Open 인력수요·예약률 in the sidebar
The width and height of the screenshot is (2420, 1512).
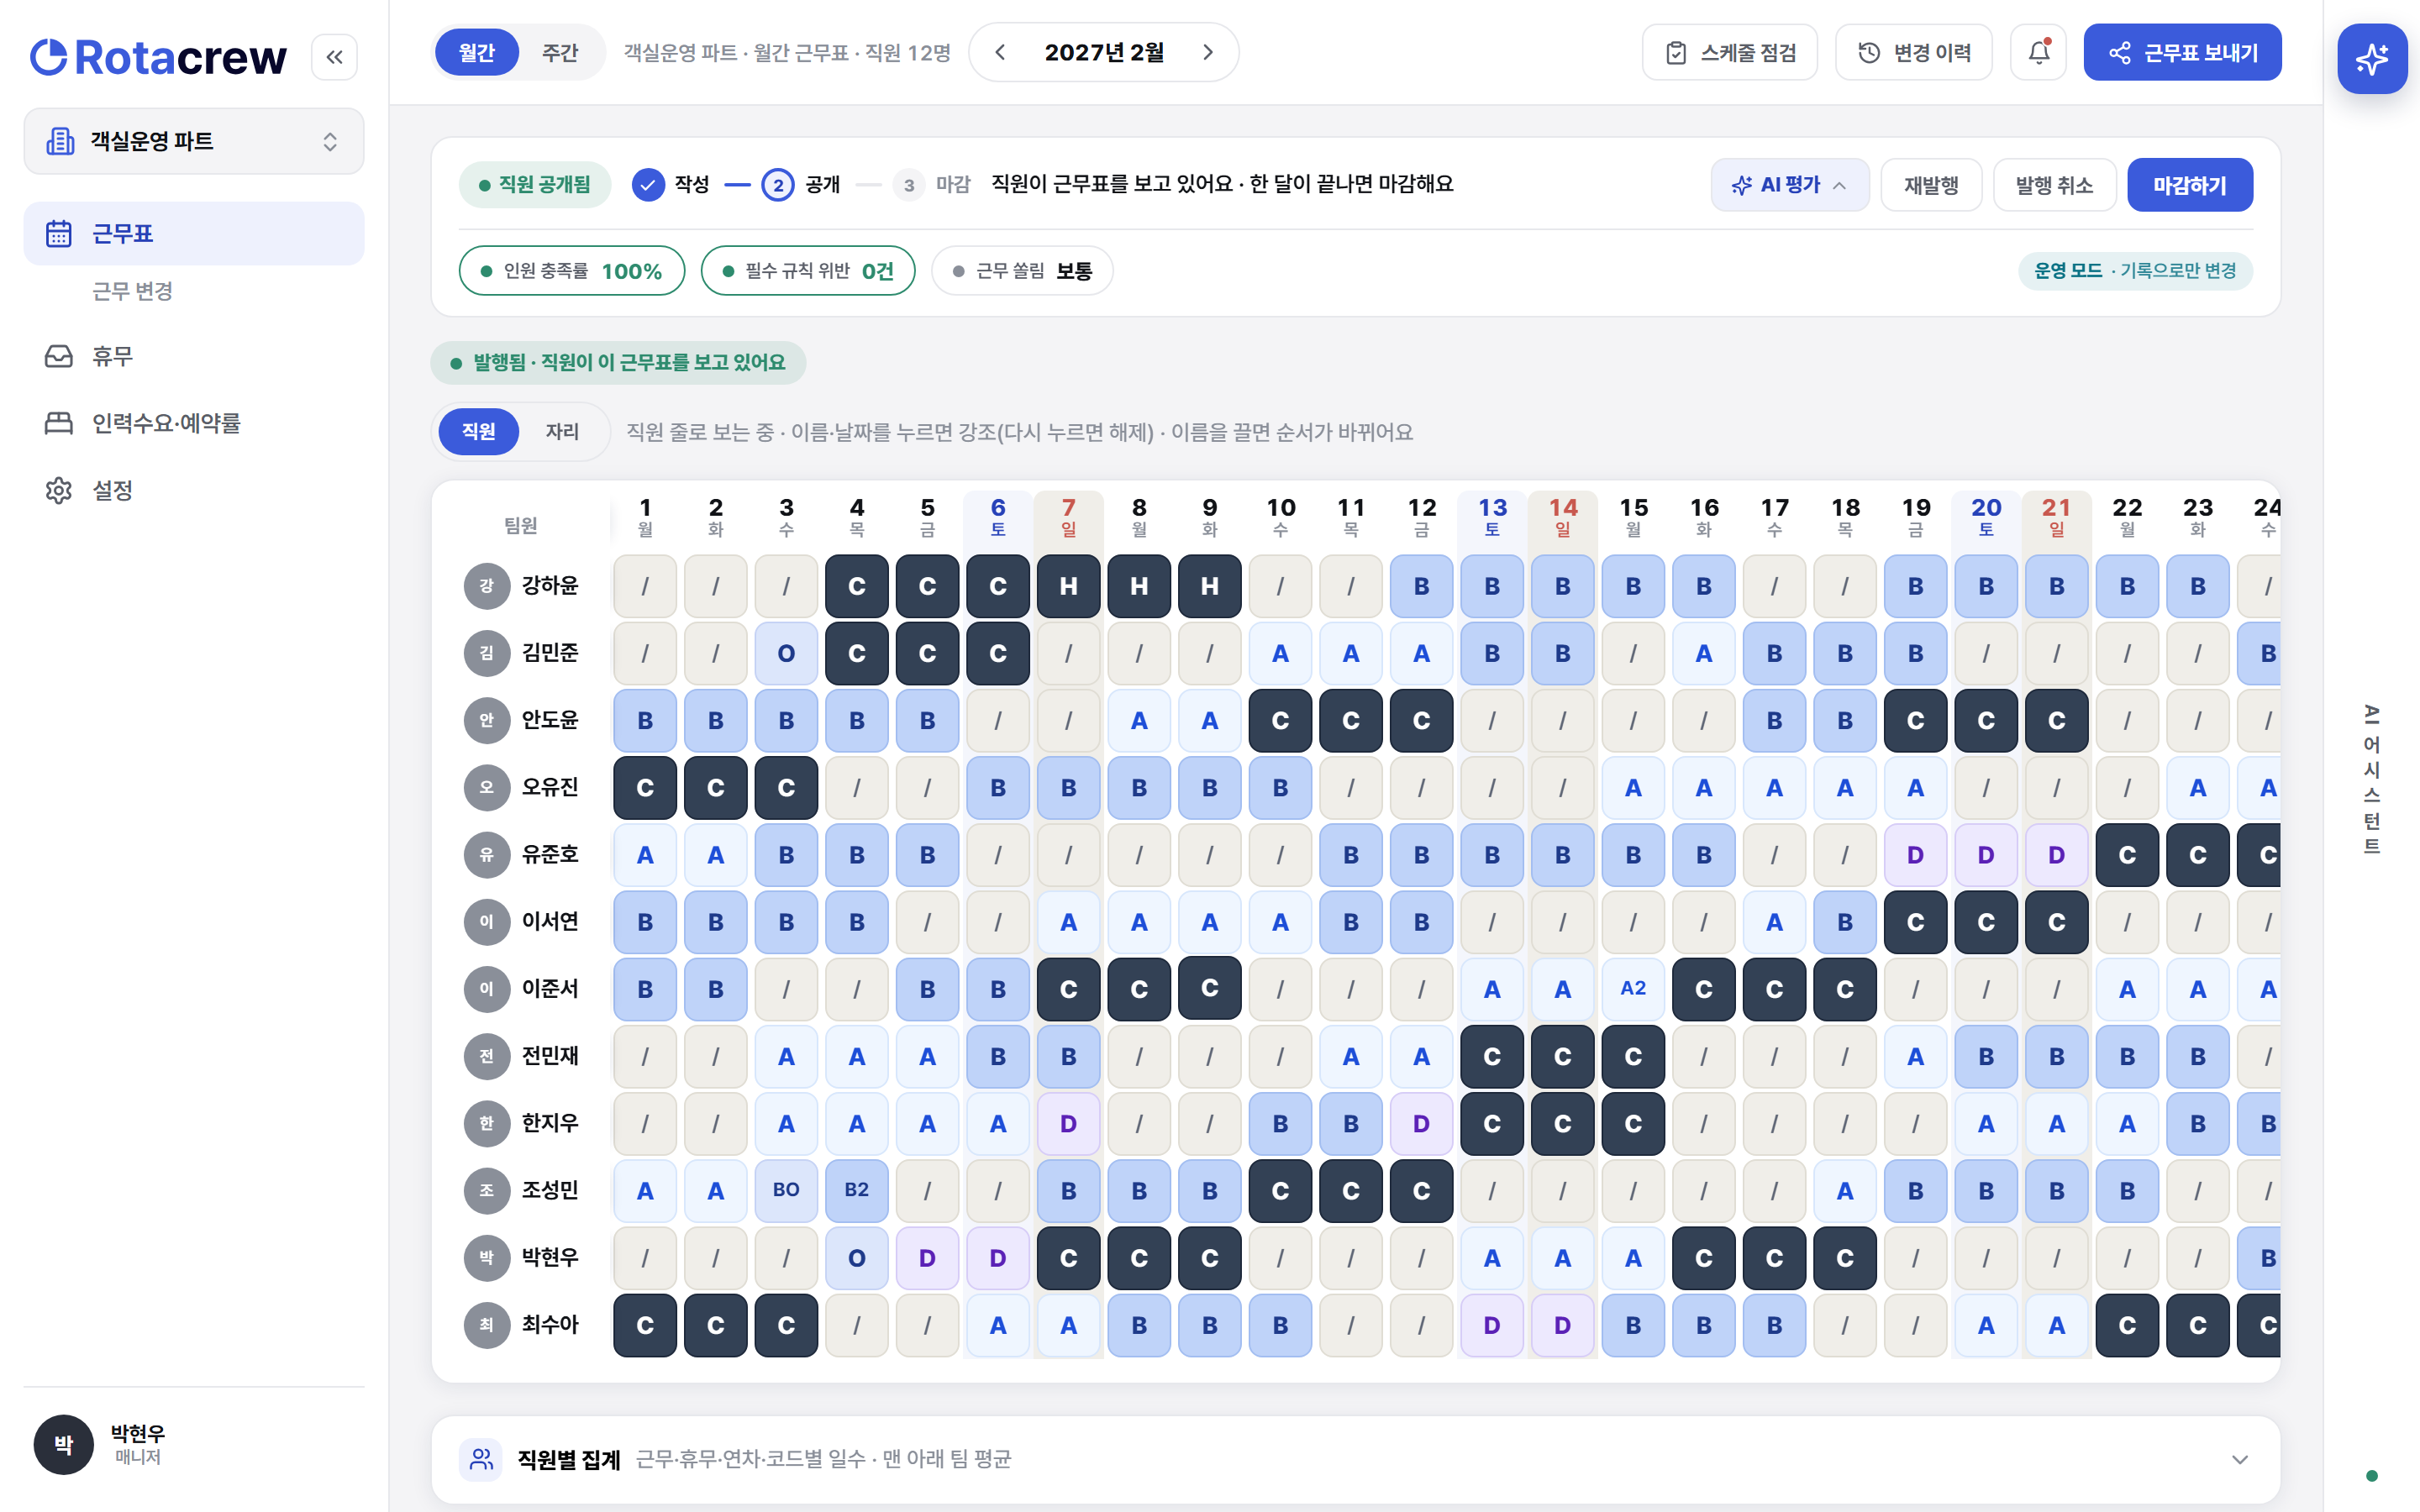point(194,423)
